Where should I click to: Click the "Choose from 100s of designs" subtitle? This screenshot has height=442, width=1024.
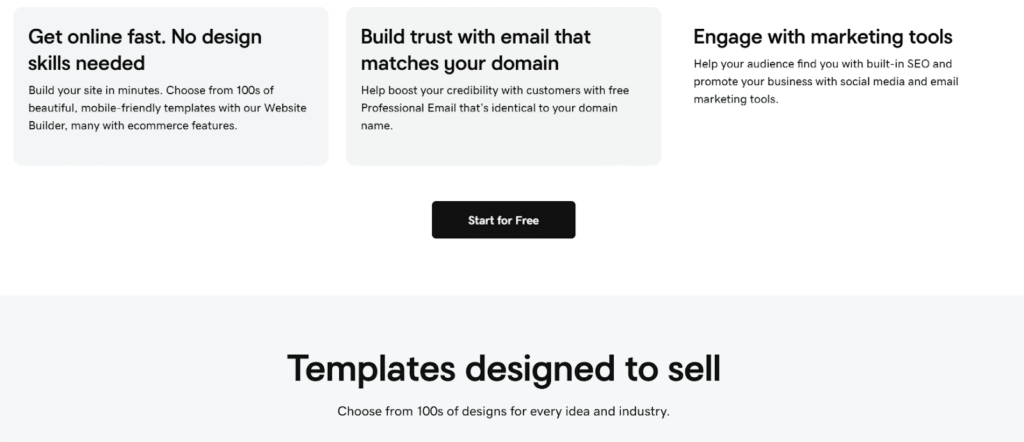pos(503,411)
